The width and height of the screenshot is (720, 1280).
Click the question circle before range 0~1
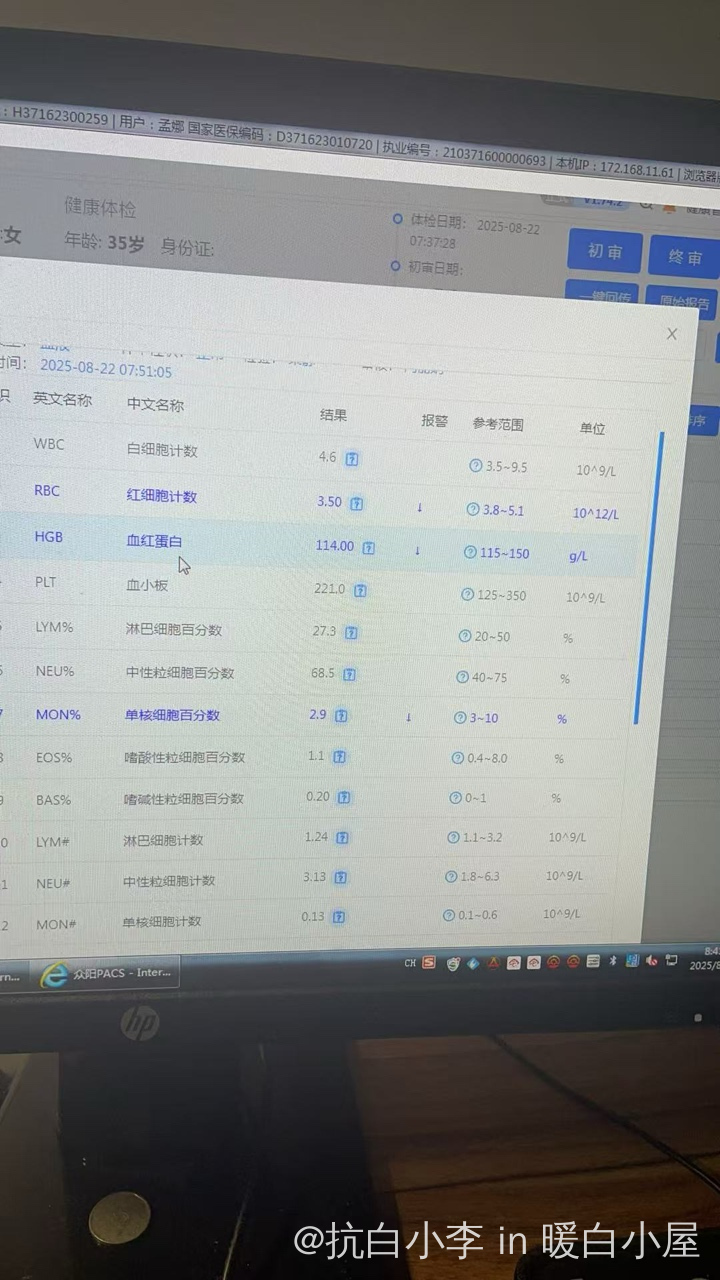(x=455, y=798)
